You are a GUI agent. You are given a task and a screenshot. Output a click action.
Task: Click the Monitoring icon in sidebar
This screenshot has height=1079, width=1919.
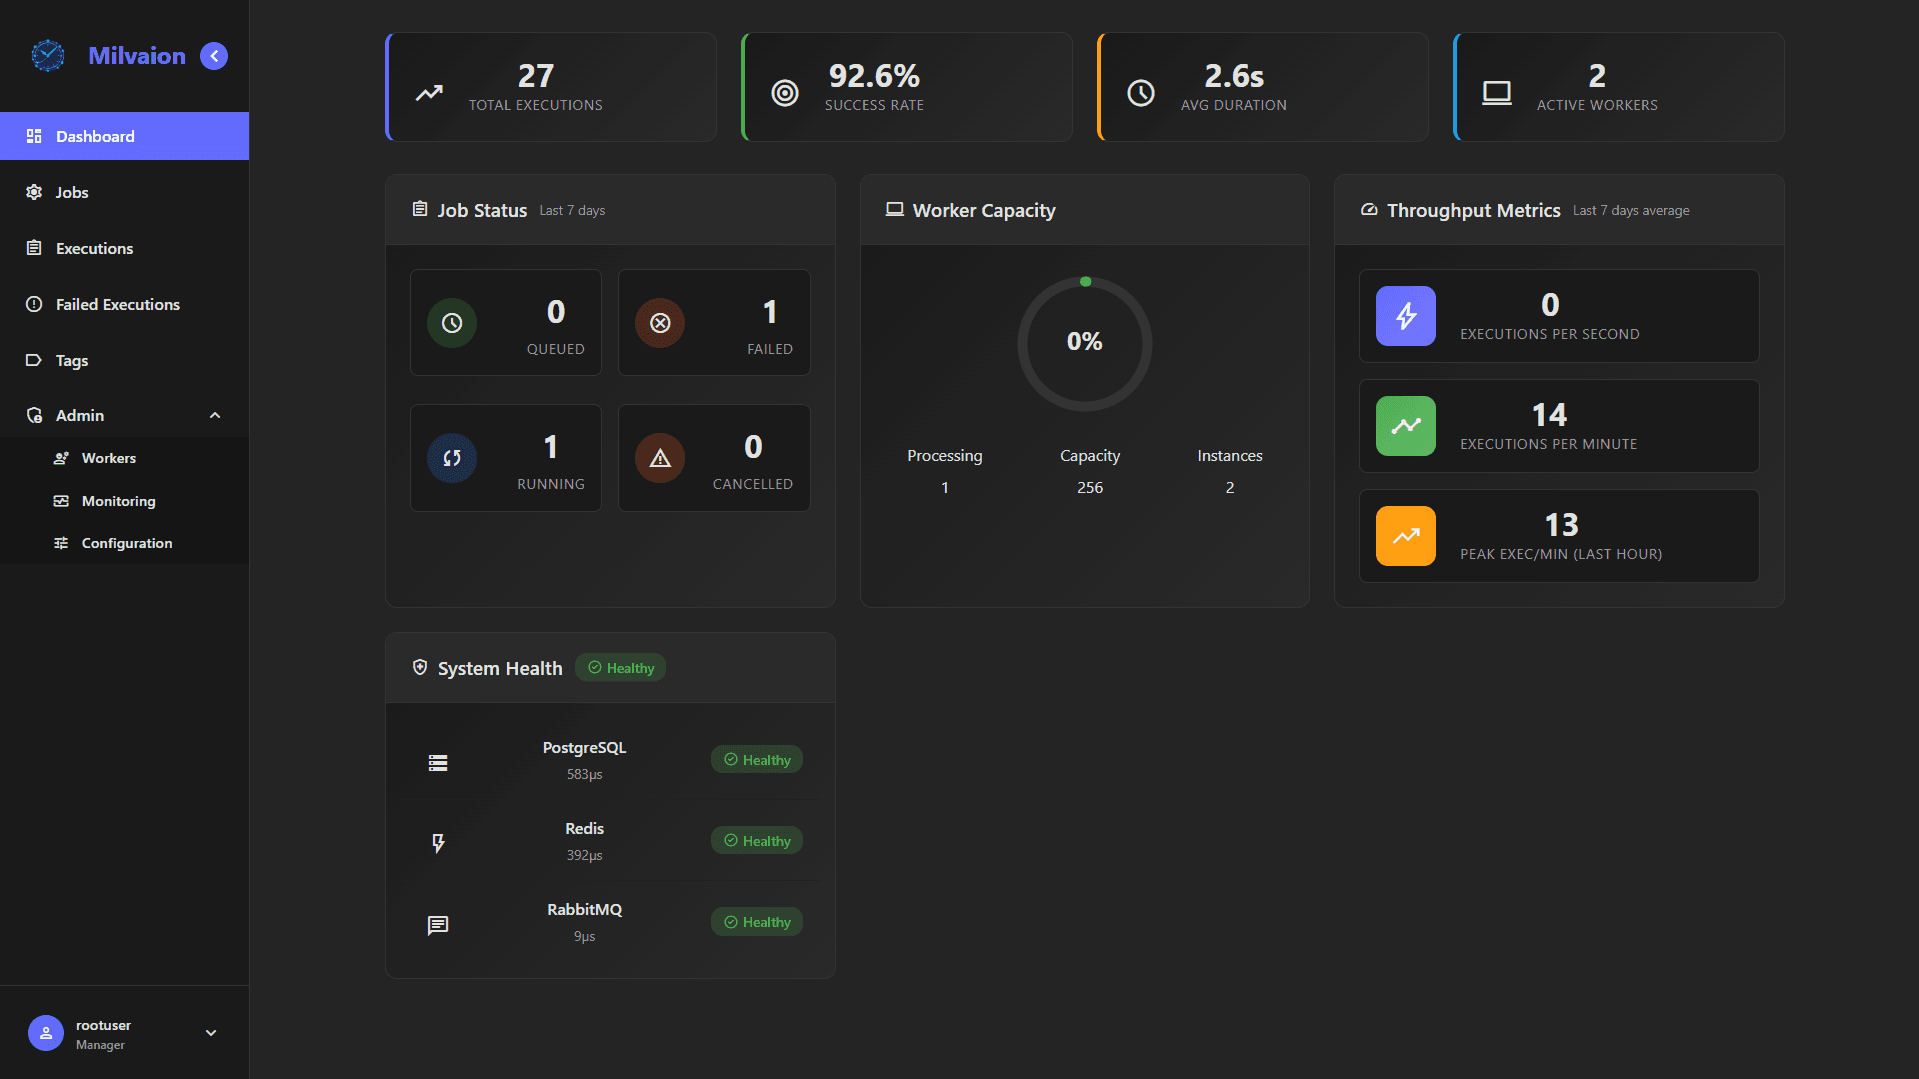coord(63,501)
